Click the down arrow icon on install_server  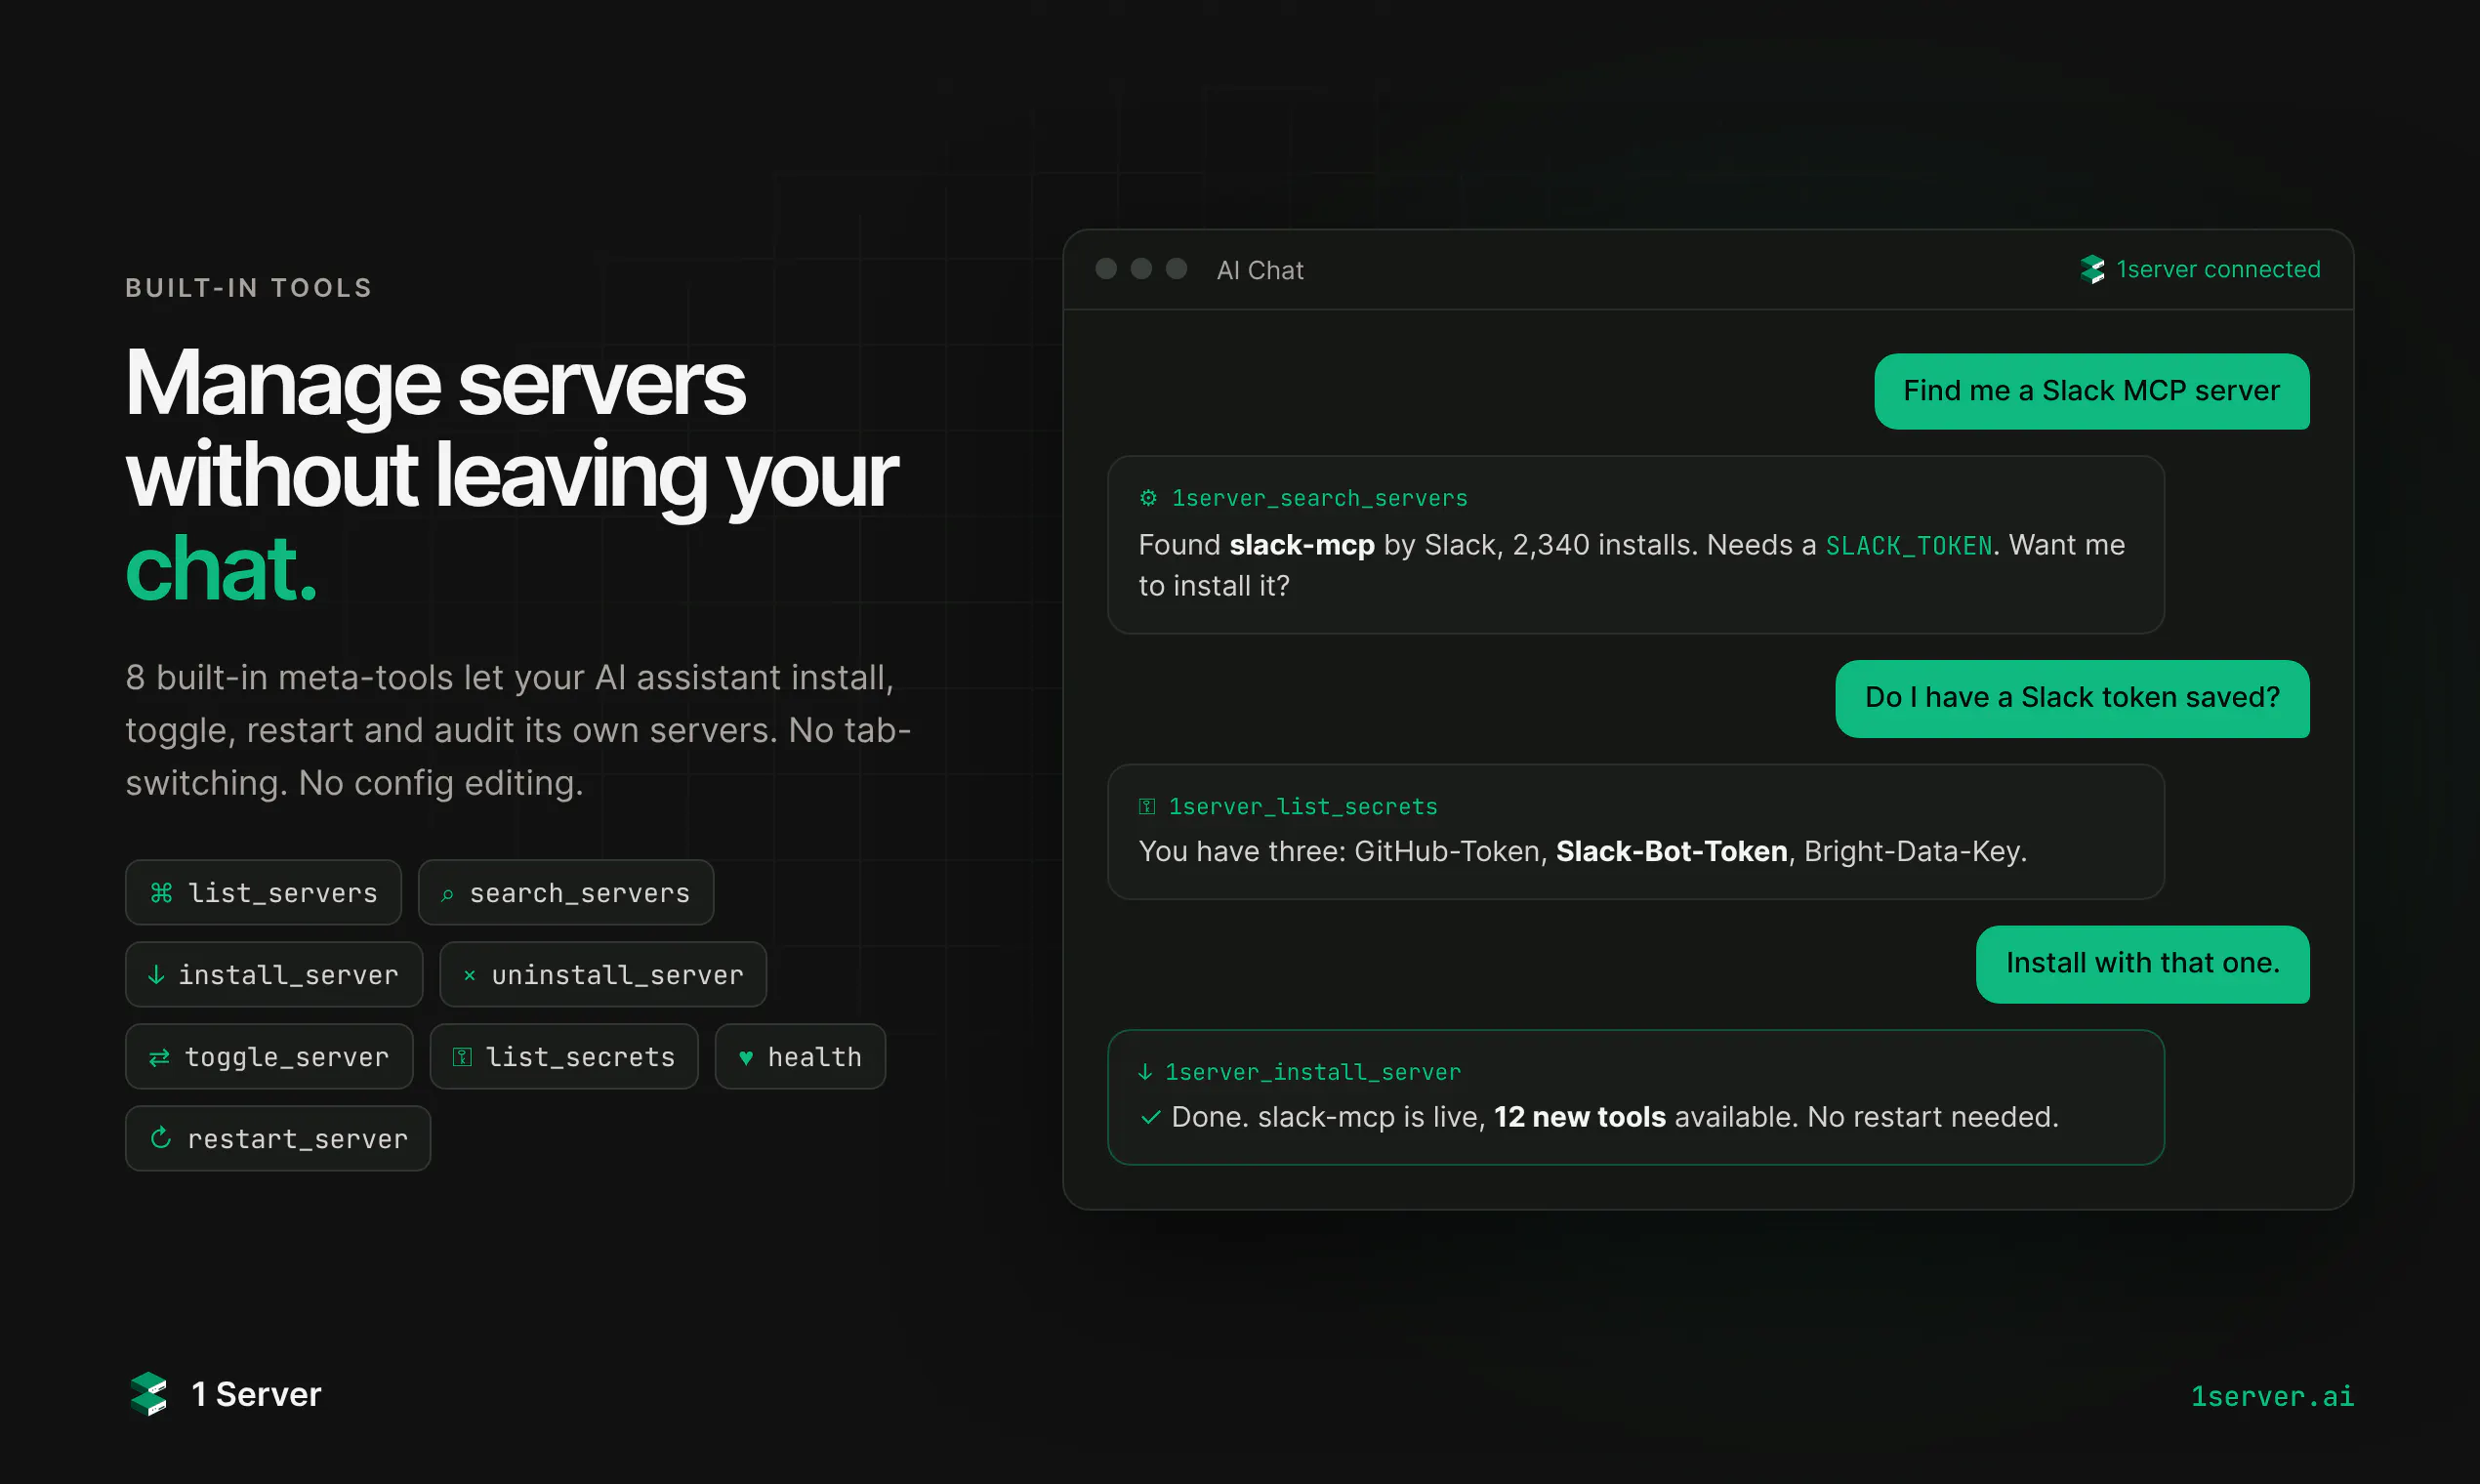pos(156,974)
